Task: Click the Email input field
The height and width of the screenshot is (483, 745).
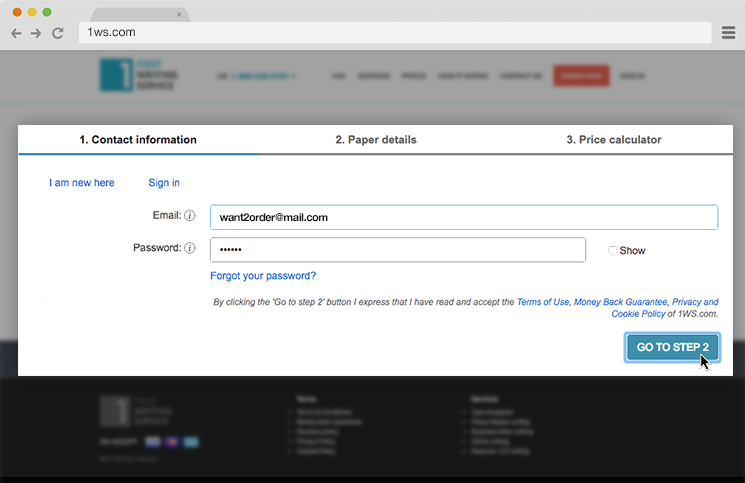Action: [463, 217]
